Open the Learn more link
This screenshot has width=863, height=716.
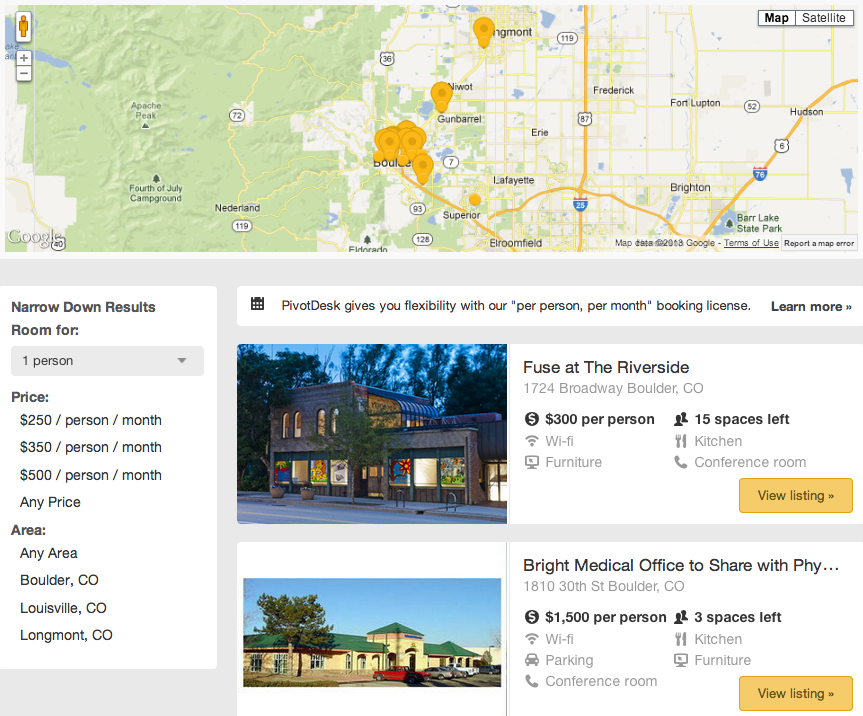tap(811, 306)
